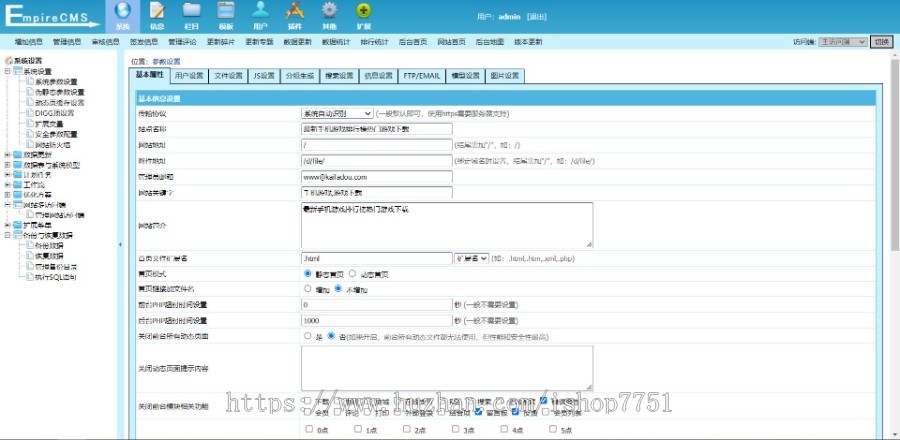Expand the 数据更新 tree folder
Screen dimensions: 900x440
coord(7,154)
